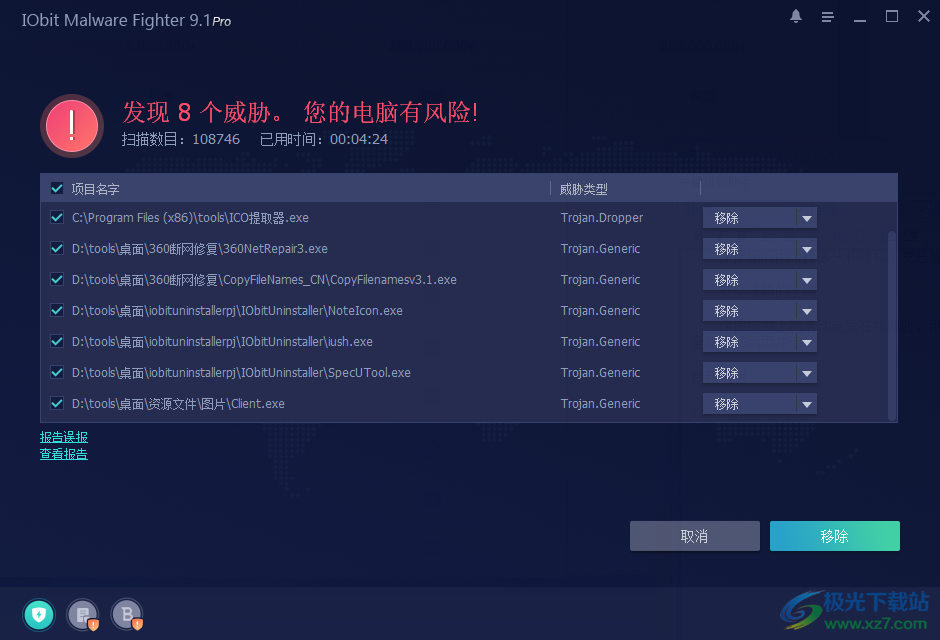Image resolution: width=940 pixels, height=640 pixels.
Task: Expand action dropdown for SpecUTool.exe
Action: (x=806, y=373)
